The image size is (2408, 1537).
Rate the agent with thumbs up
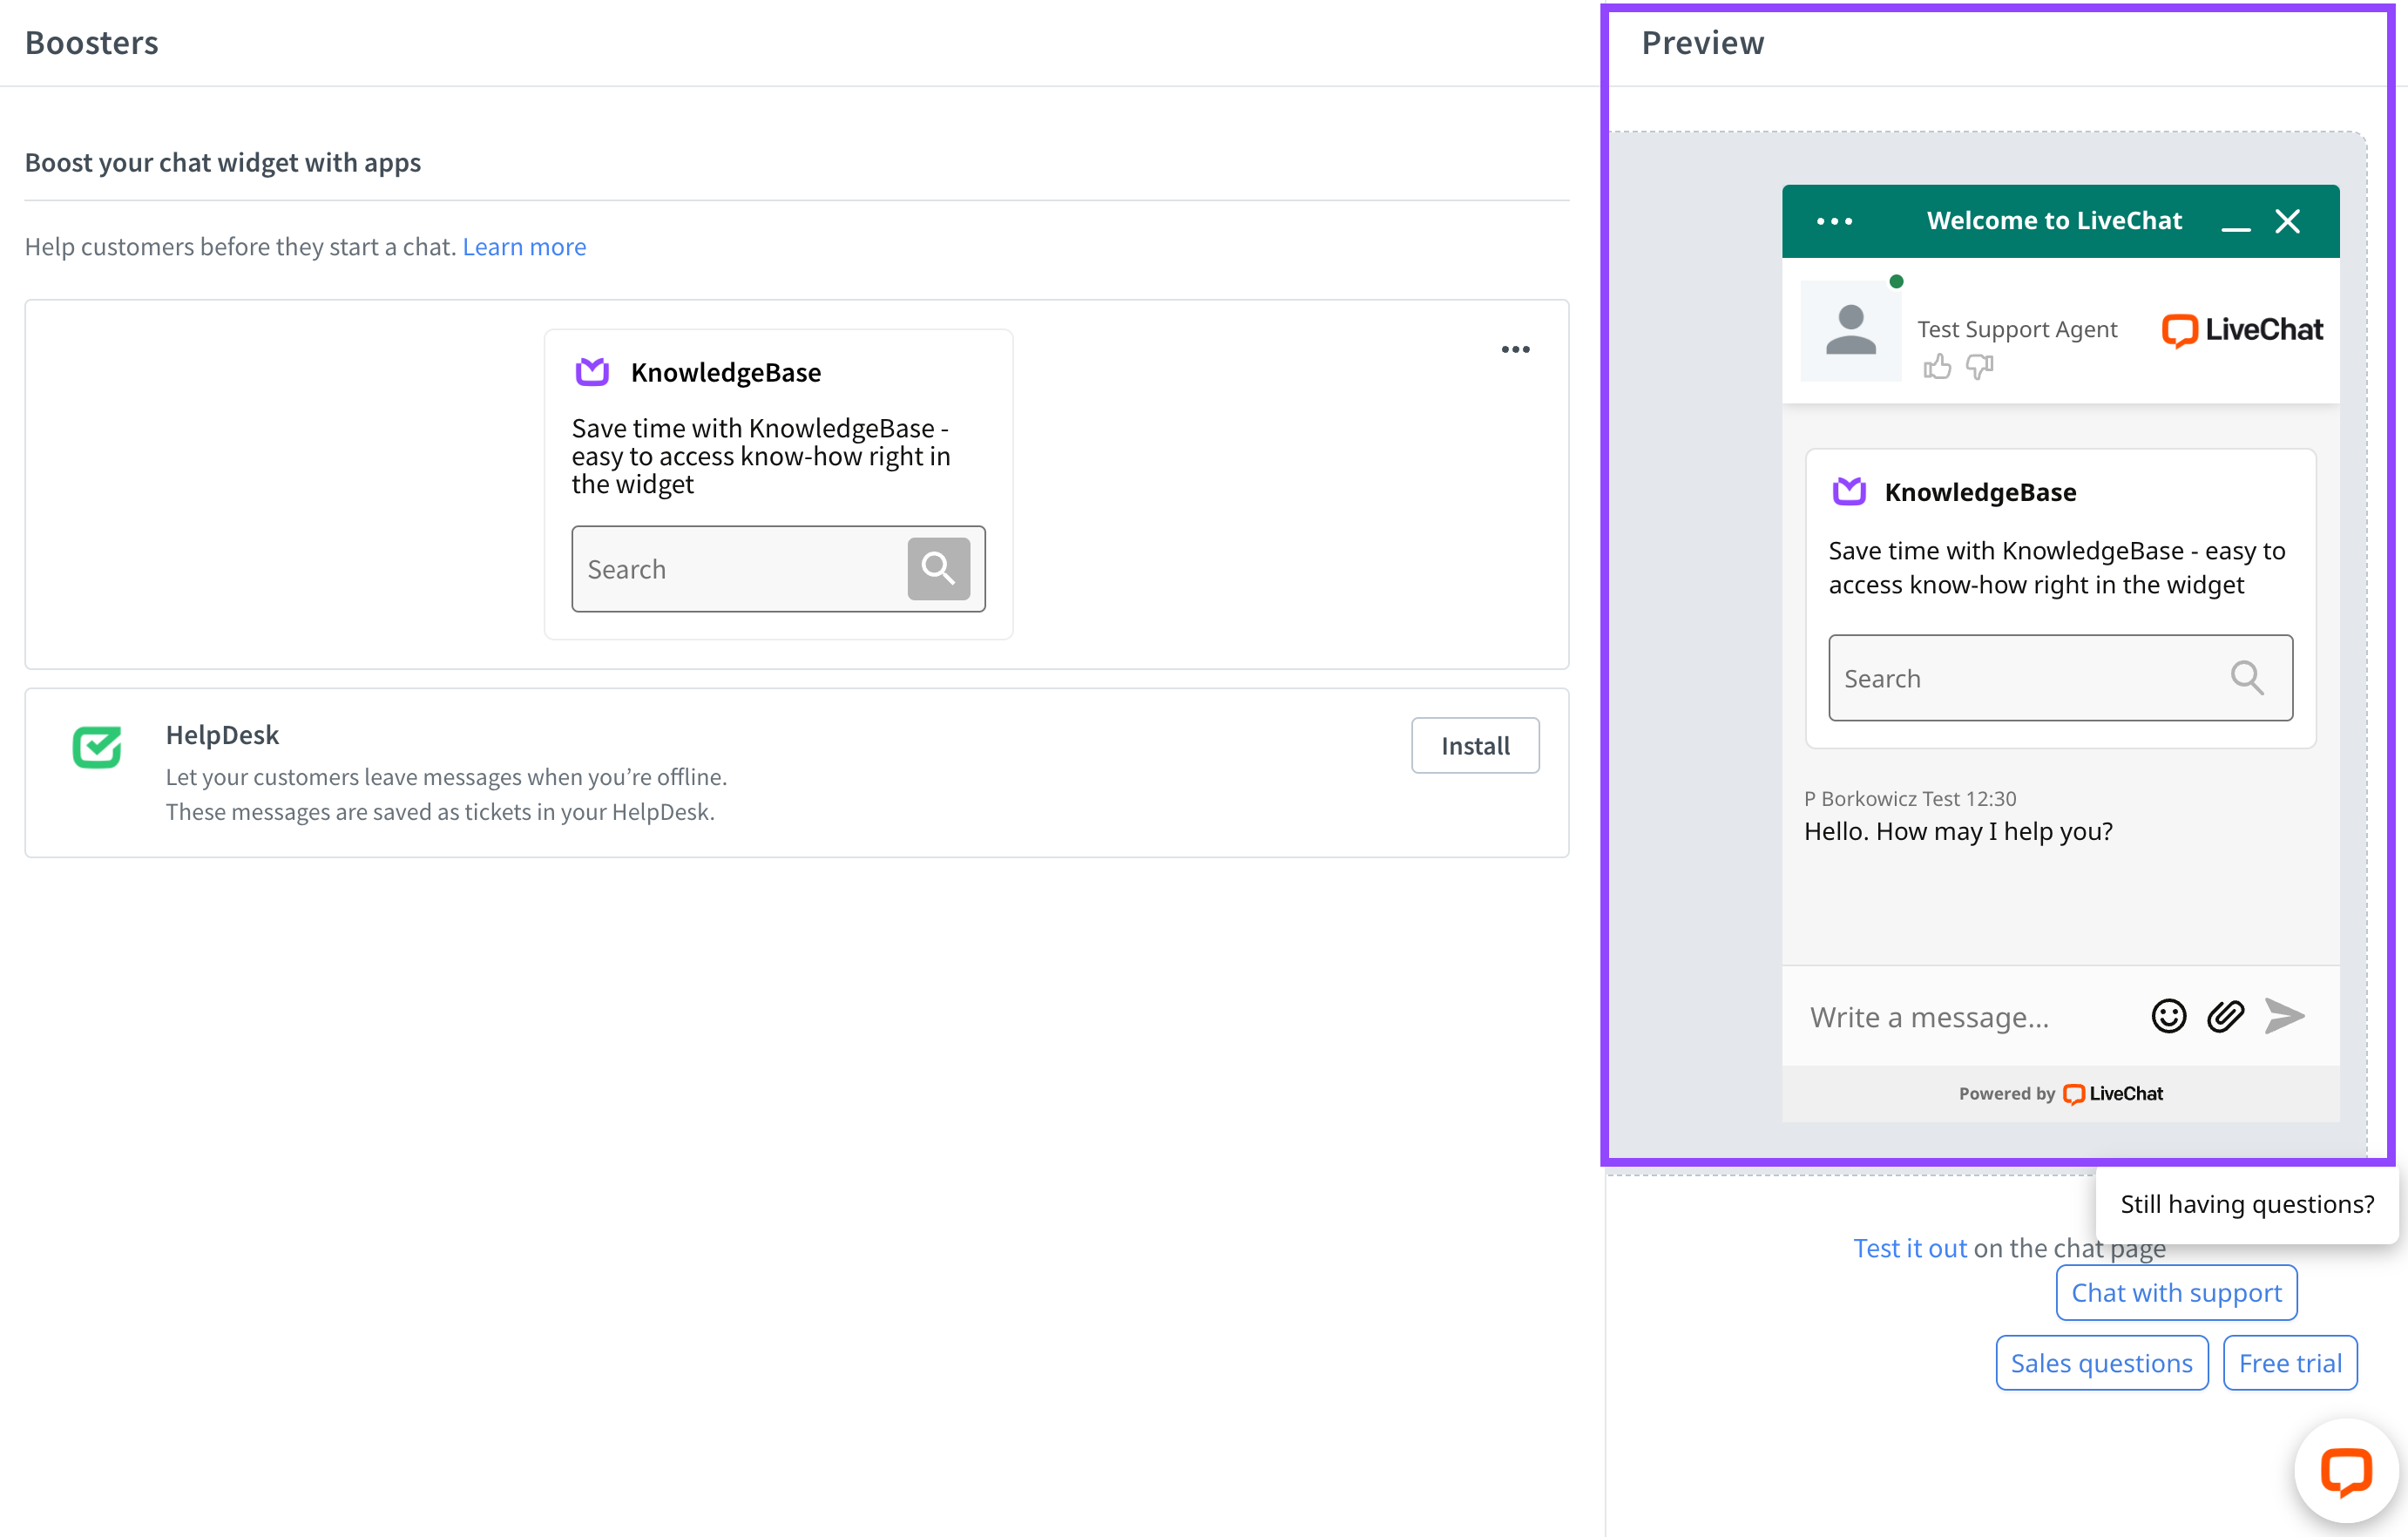click(x=1936, y=367)
